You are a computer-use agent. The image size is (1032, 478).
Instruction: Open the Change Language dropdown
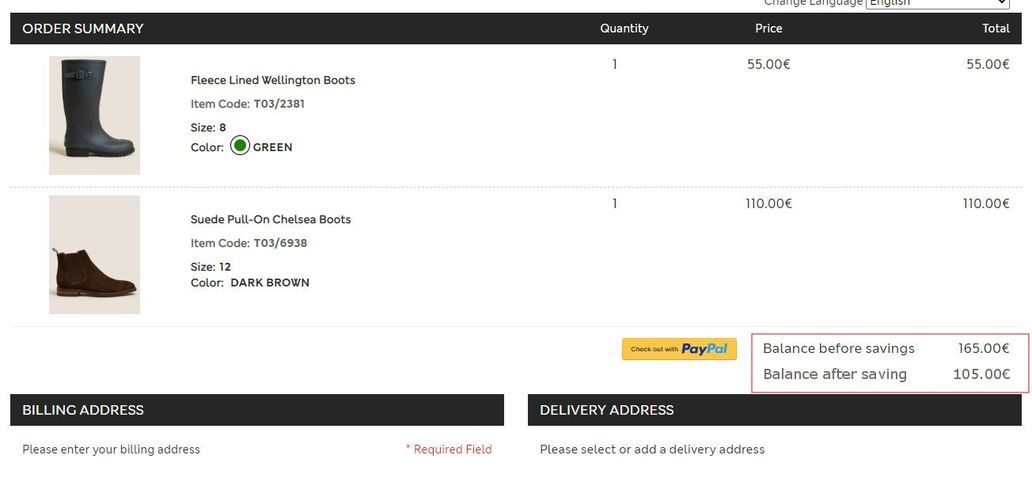tap(938, 4)
